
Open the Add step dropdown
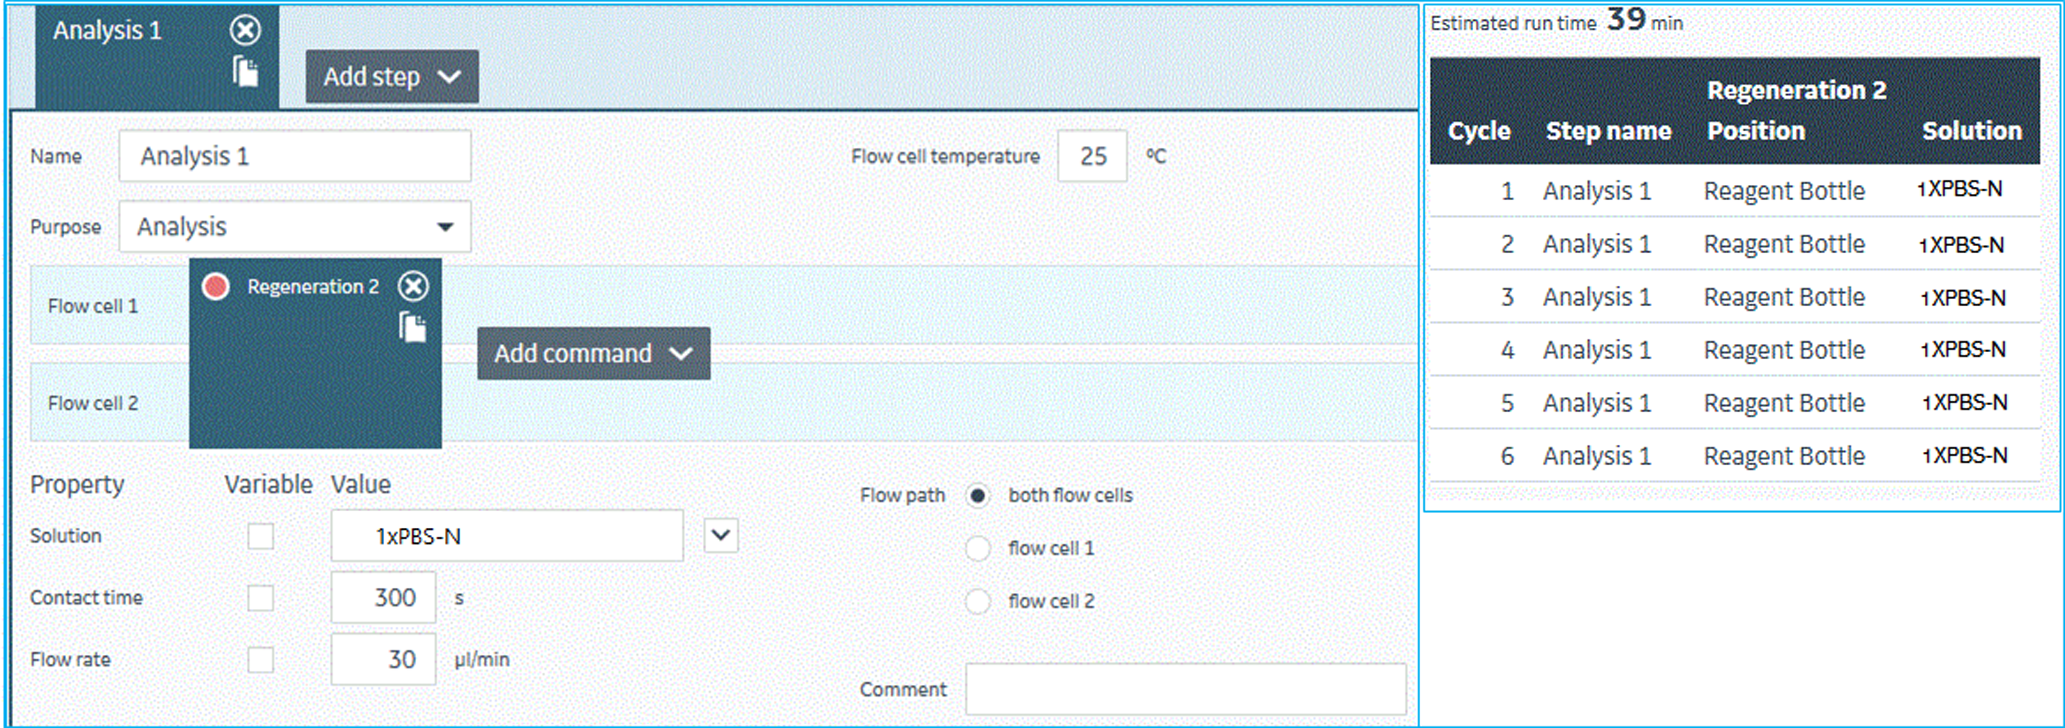[x=392, y=77]
